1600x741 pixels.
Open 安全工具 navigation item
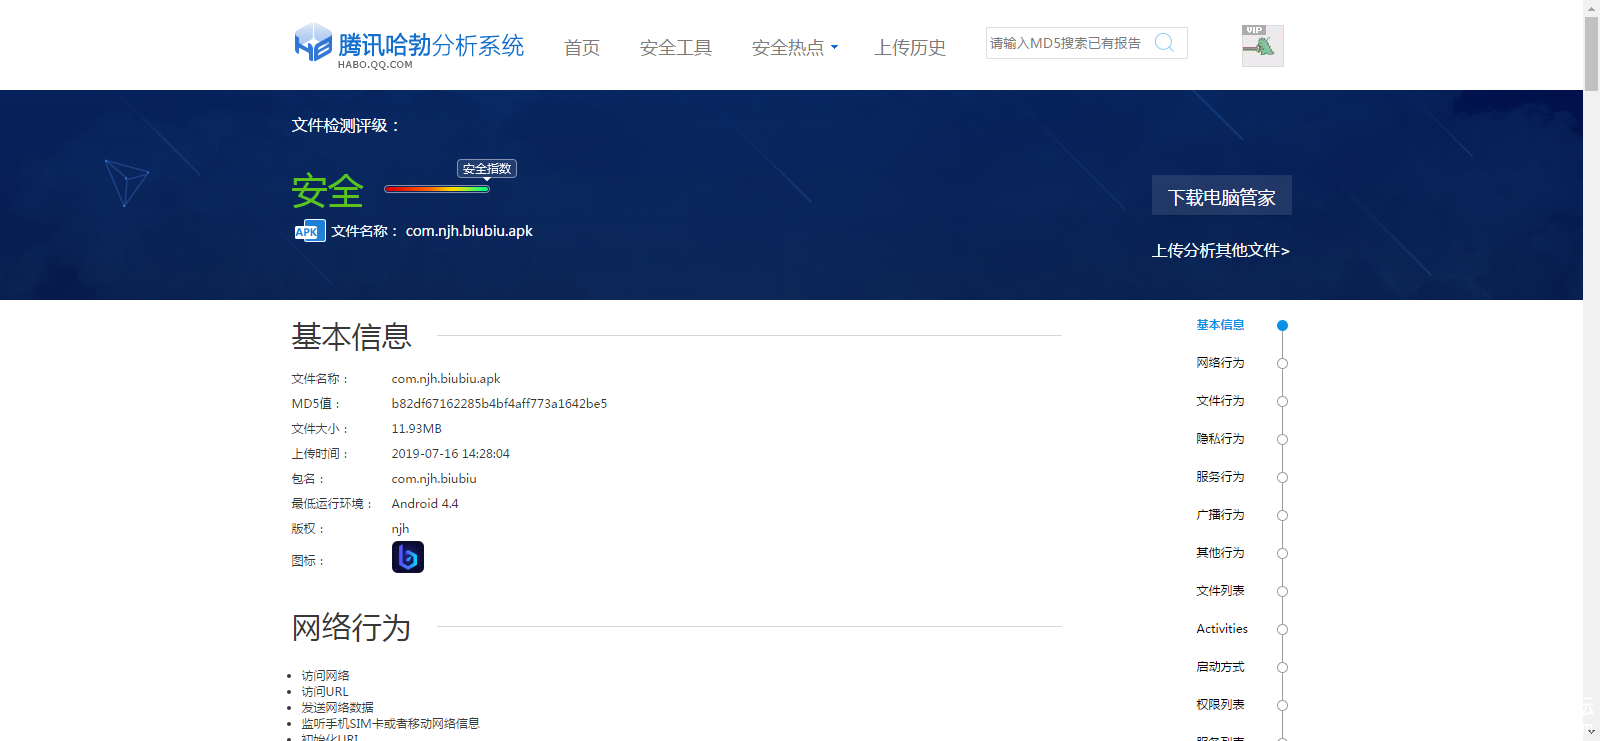pyautogui.click(x=676, y=47)
